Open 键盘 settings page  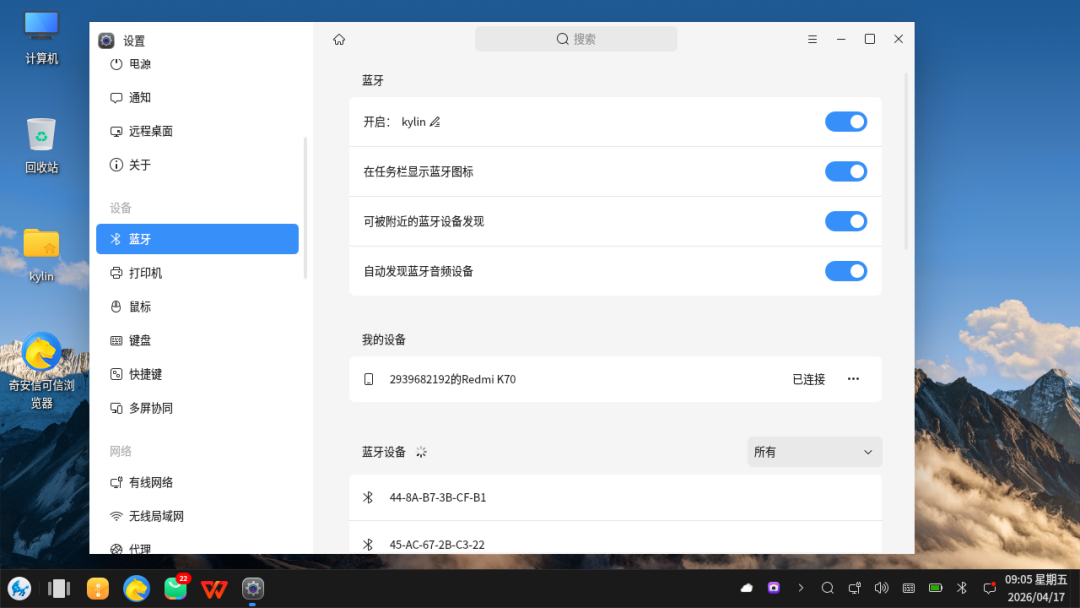(197, 341)
